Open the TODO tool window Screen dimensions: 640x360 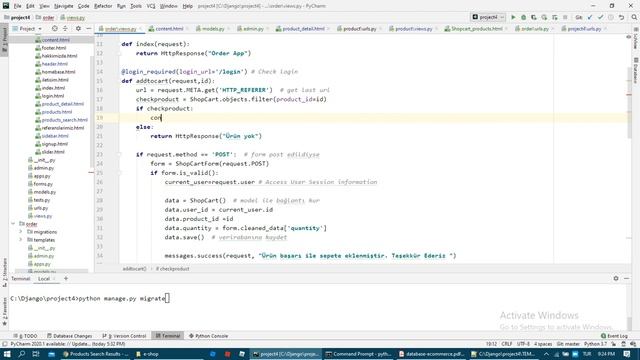click(25, 336)
